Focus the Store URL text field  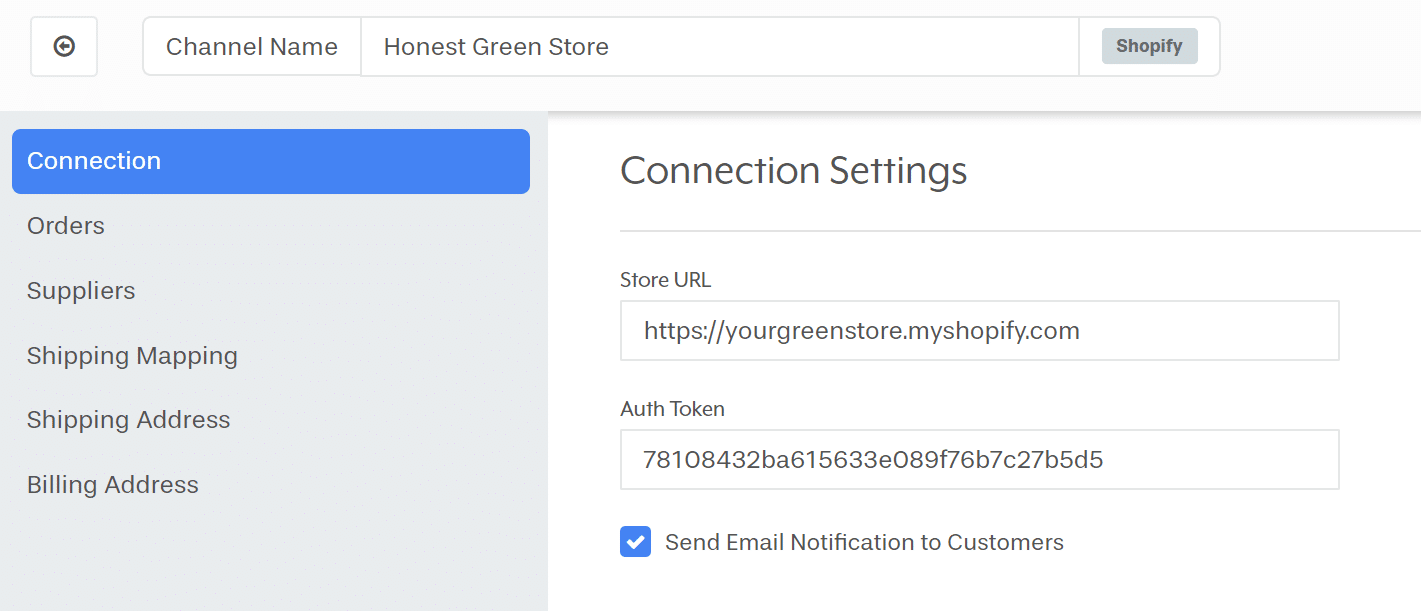tap(978, 331)
